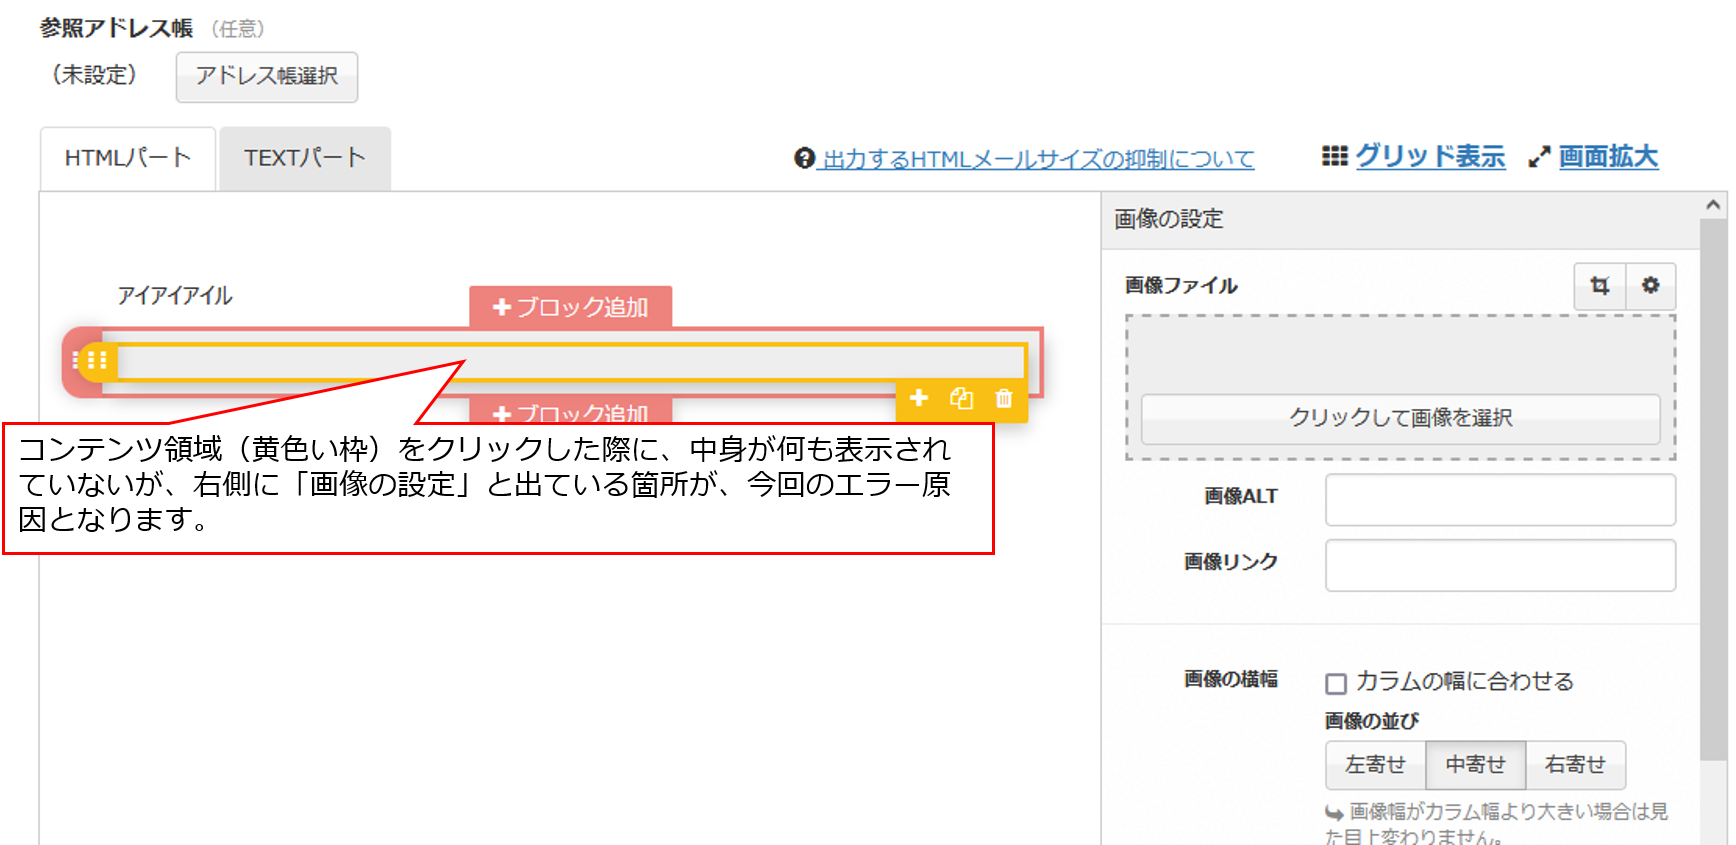The height and width of the screenshot is (845, 1736).
Task: Select 中寄せ image alignment
Action: point(1475,765)
